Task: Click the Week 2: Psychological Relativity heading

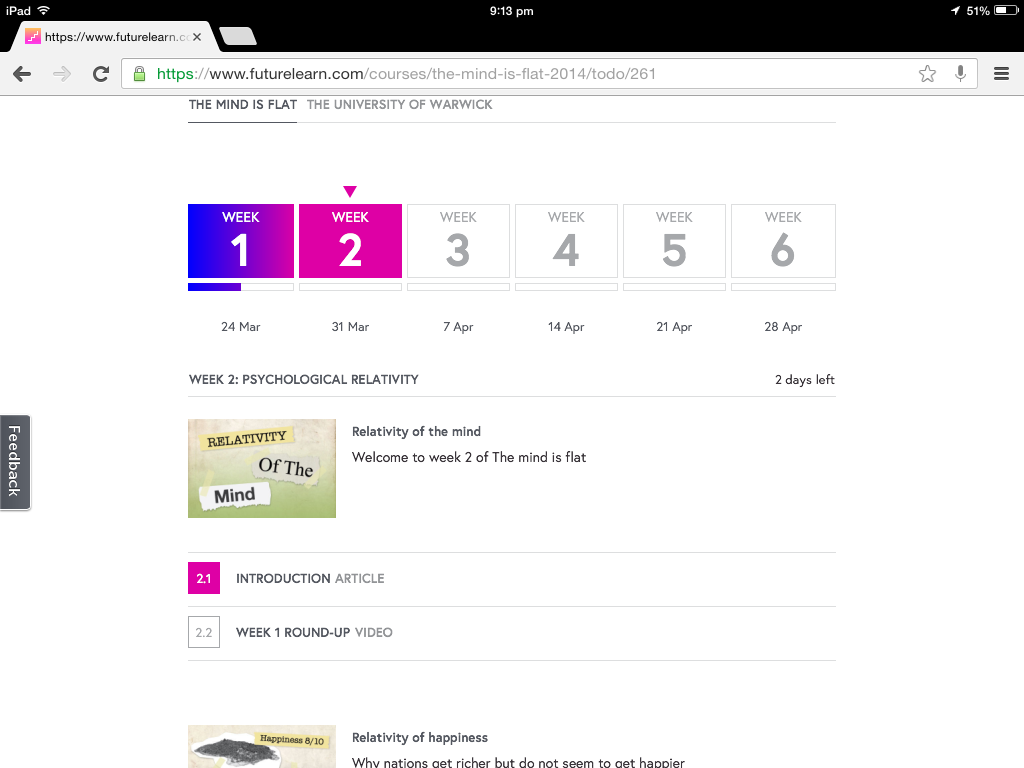Action: pyautogui.click(x=304, y=379)
